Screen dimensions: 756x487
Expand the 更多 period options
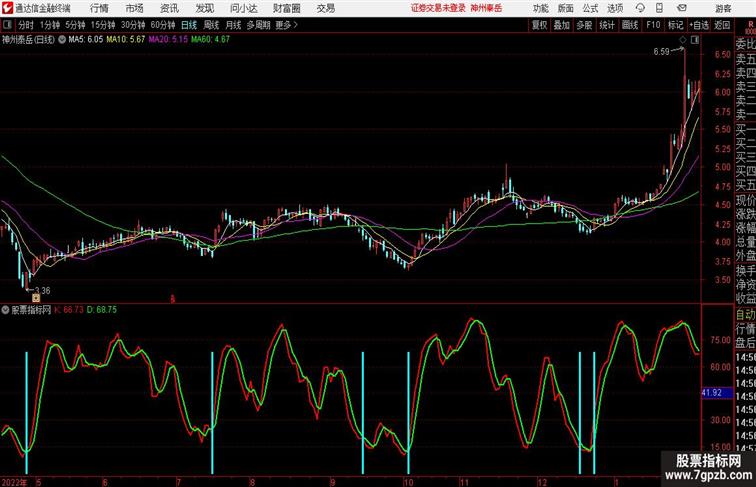[x=286, y=25]
